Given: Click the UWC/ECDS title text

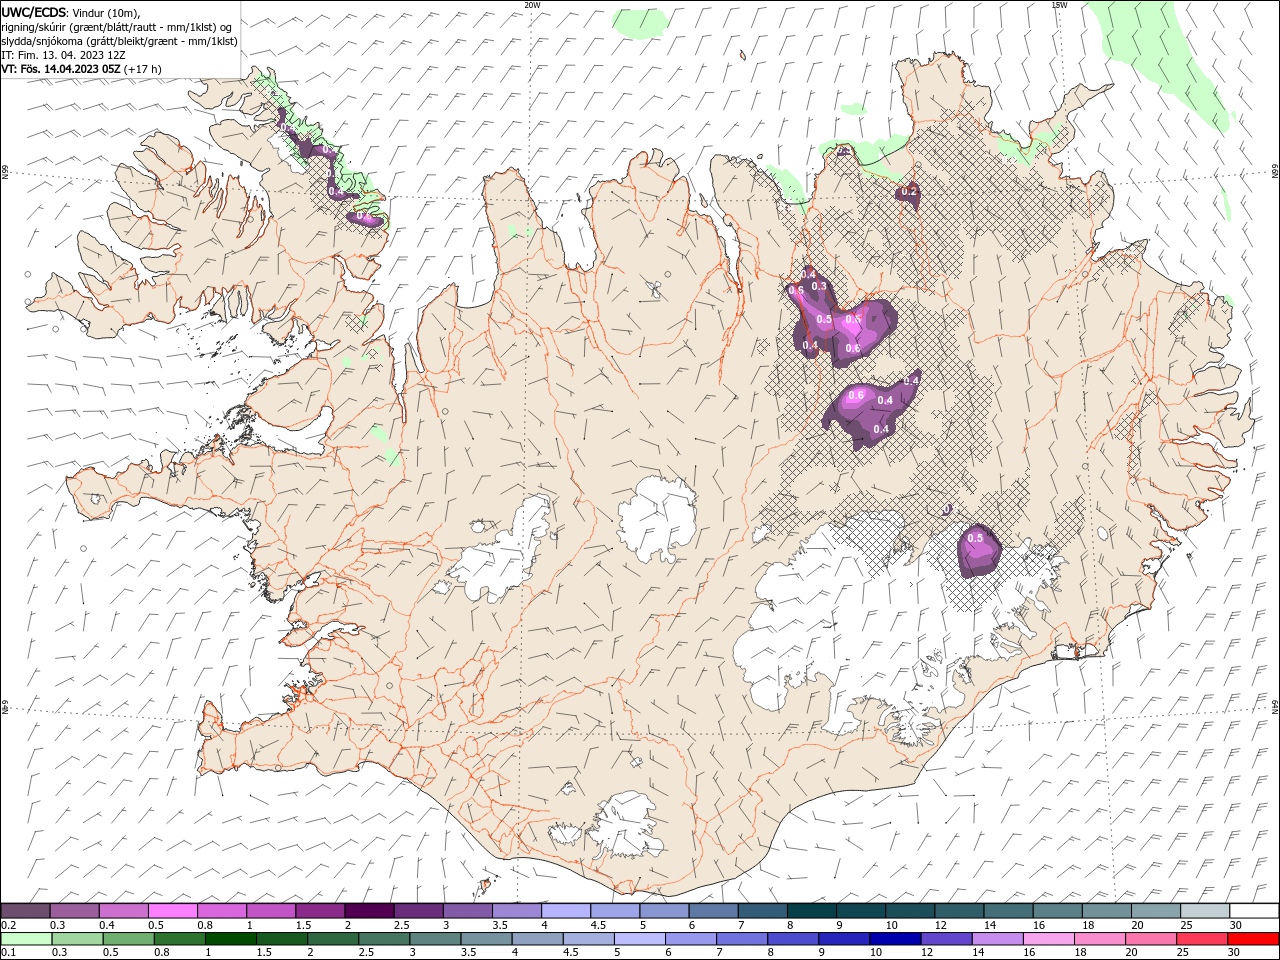Looking at the screenshot, I should pos(34,12).
